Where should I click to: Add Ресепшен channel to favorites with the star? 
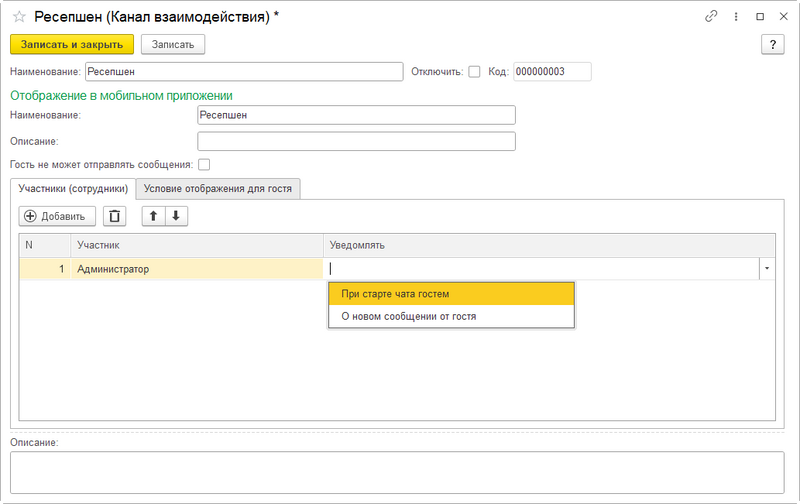tap(19, 17)
